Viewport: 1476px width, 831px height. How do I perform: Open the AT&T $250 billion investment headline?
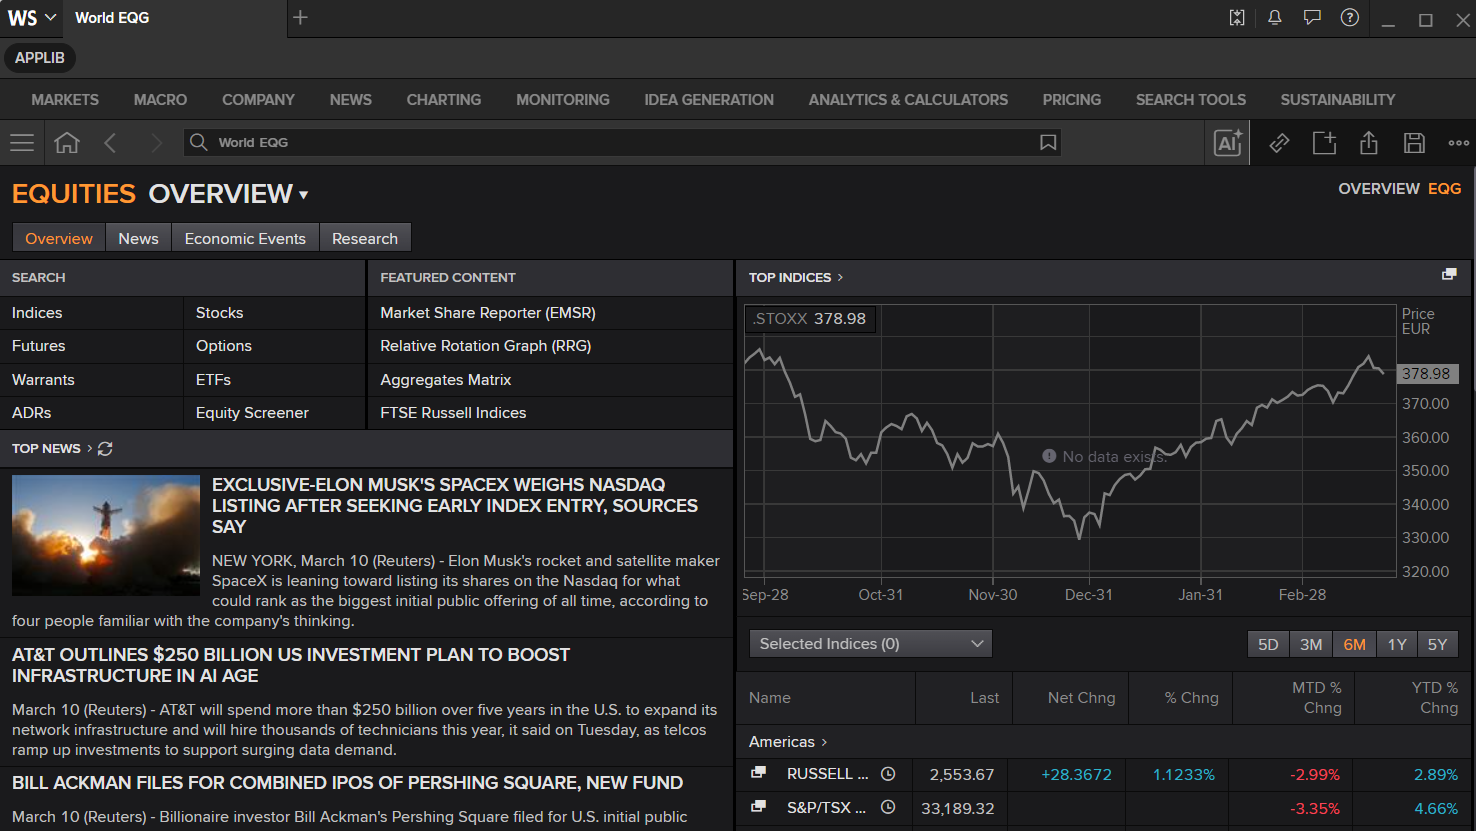coord(291,665)
